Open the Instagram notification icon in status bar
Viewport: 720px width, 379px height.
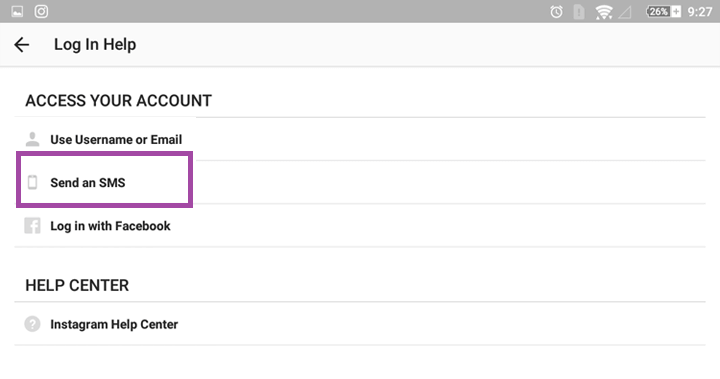click(41, 11)
